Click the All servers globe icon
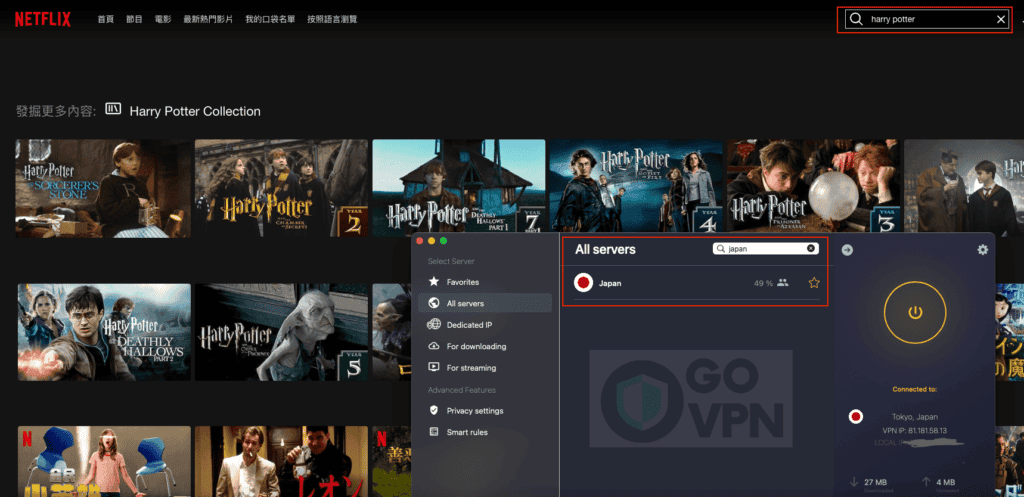1024x497 pixels. [x=434, y=303]
